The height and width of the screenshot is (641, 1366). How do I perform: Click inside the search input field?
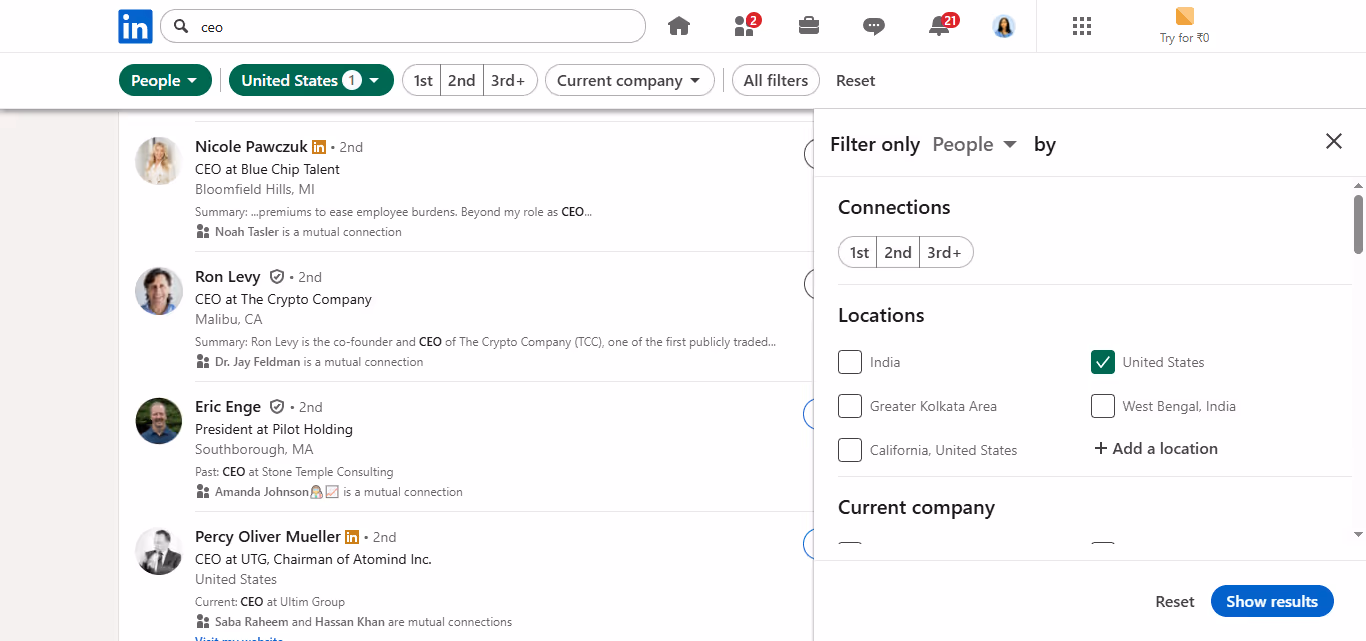pyautogui.click(x=400, y=26)
